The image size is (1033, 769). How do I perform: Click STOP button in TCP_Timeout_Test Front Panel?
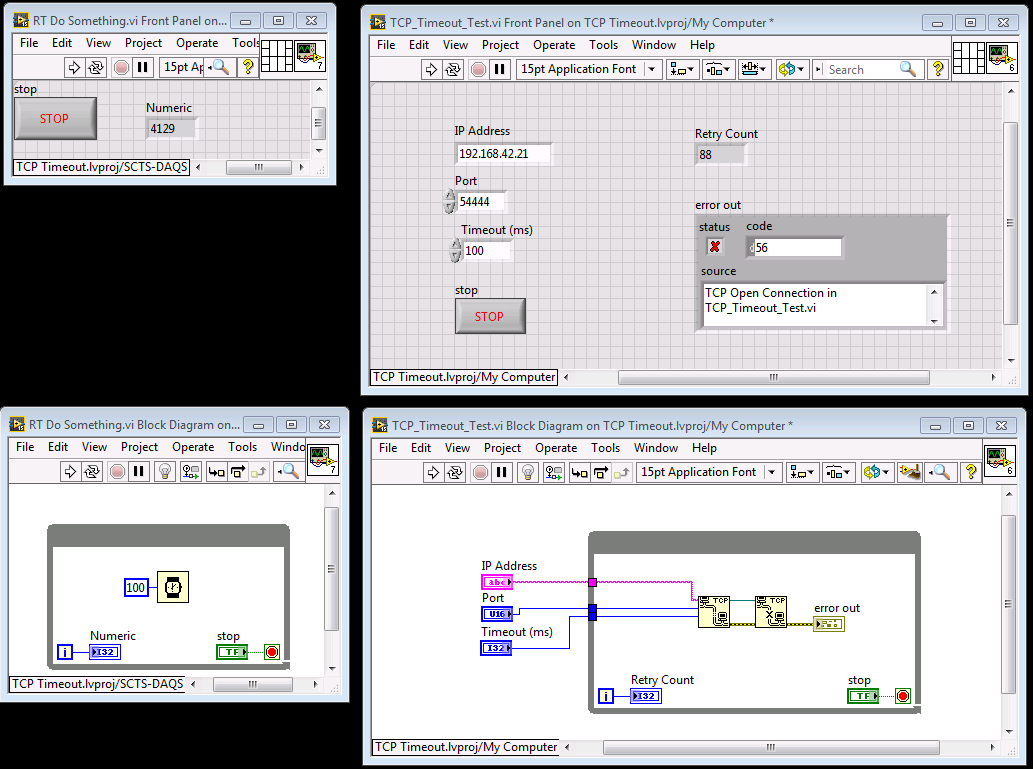489,316
